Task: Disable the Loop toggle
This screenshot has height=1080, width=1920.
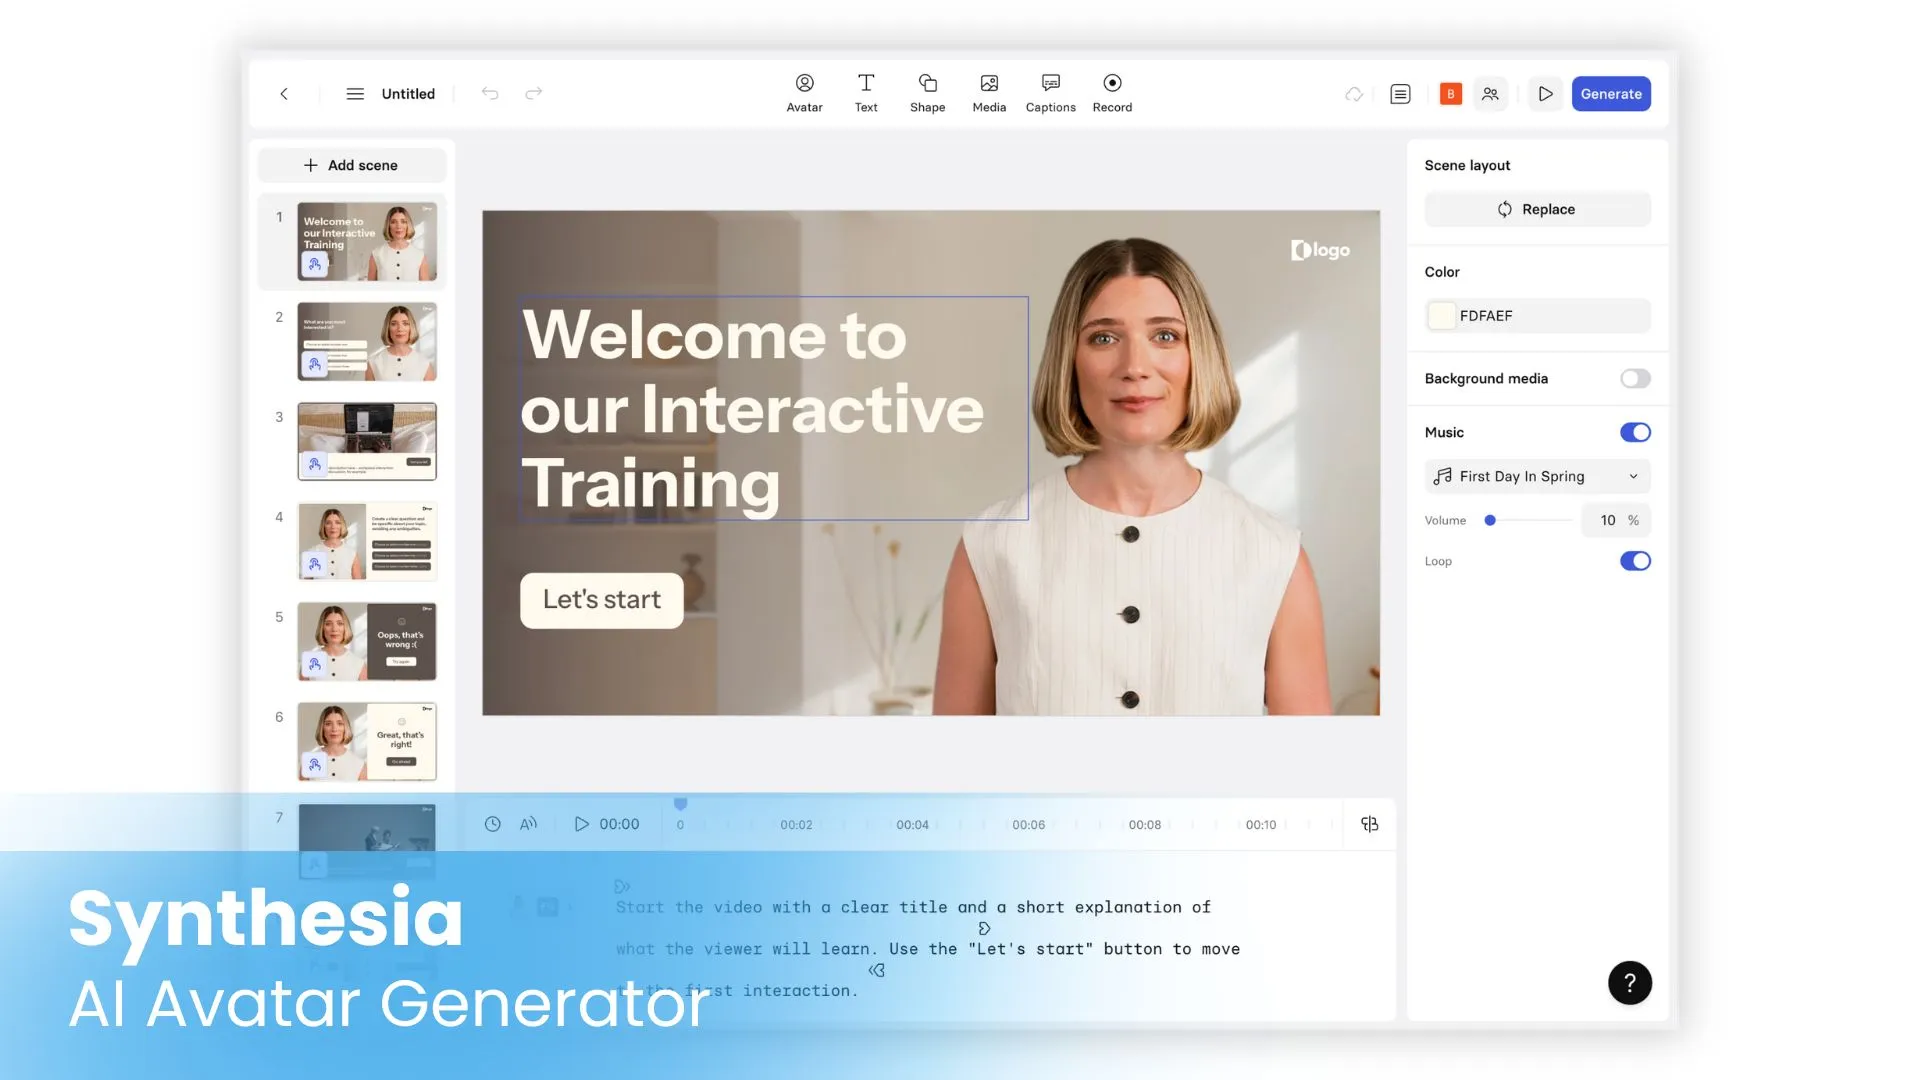Action: (1635, 561)
